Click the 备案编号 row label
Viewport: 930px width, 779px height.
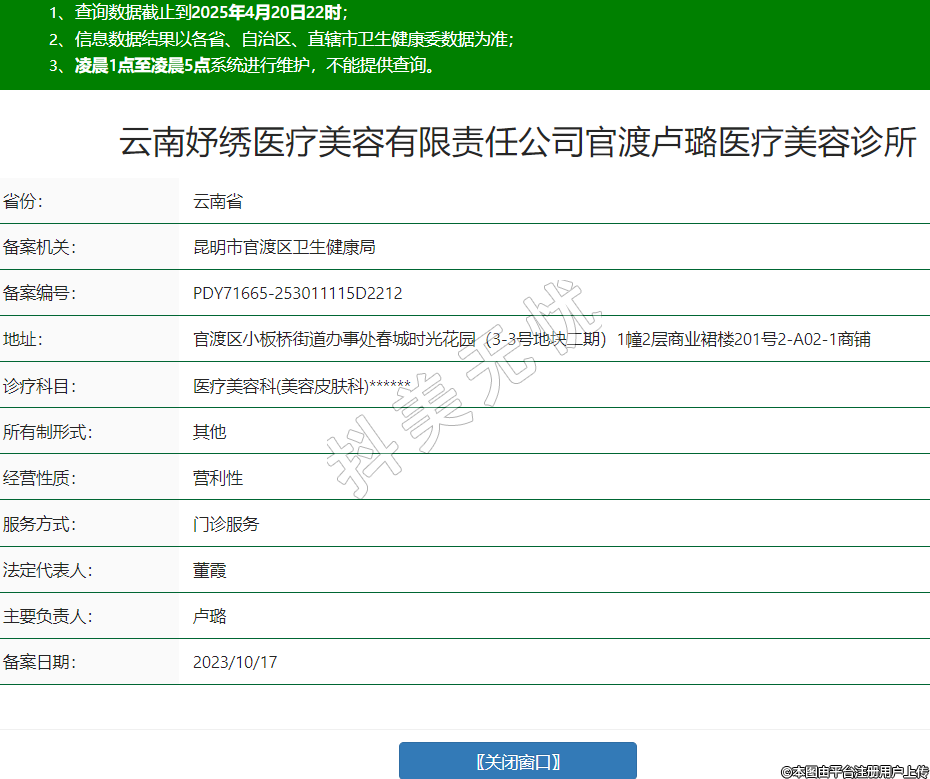tap(40, 293)
